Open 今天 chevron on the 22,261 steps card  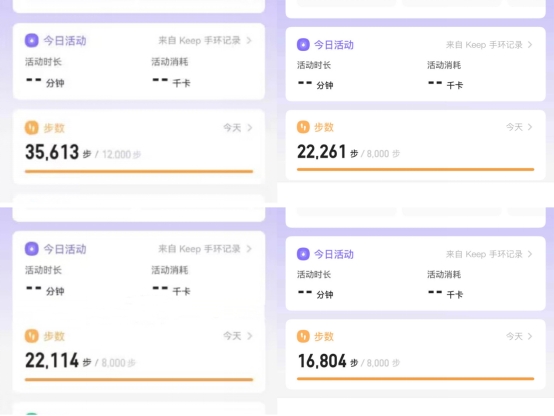519,127
